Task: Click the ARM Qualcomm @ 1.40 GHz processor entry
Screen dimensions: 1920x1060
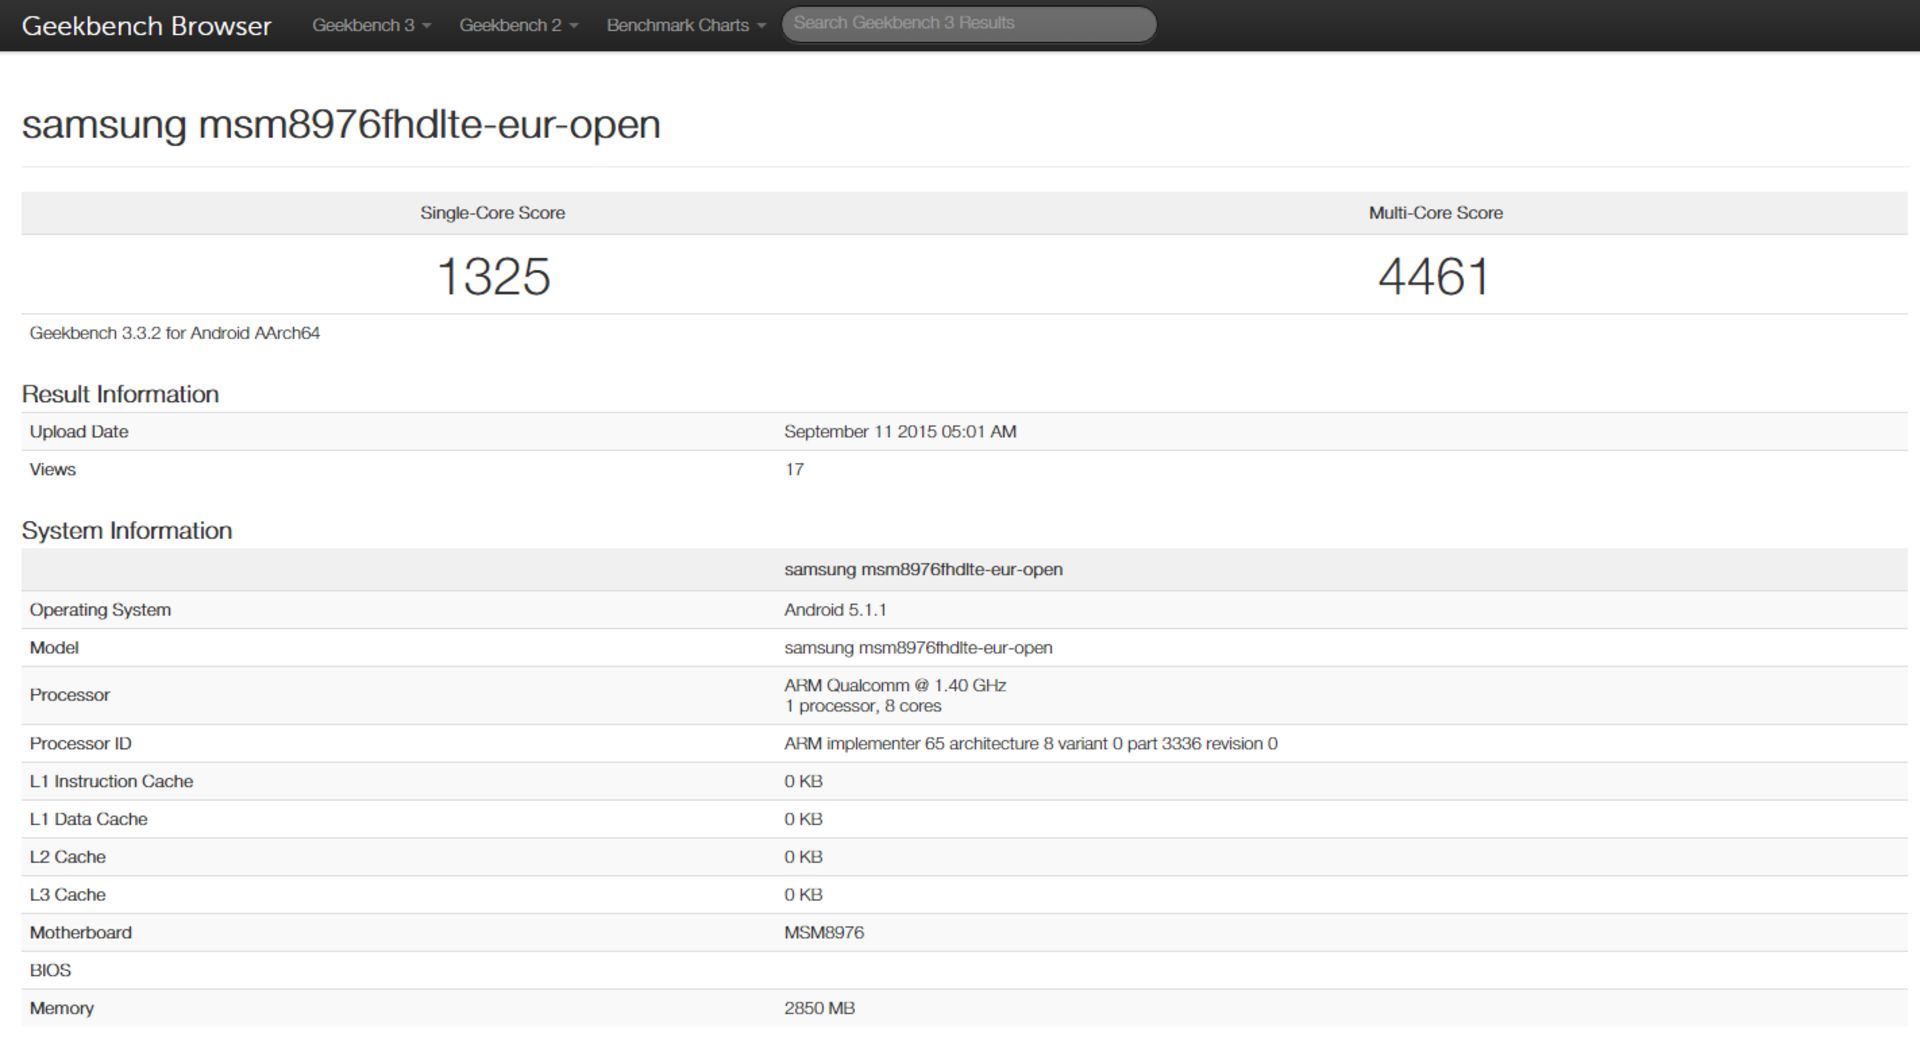Action: coord(894,686)
